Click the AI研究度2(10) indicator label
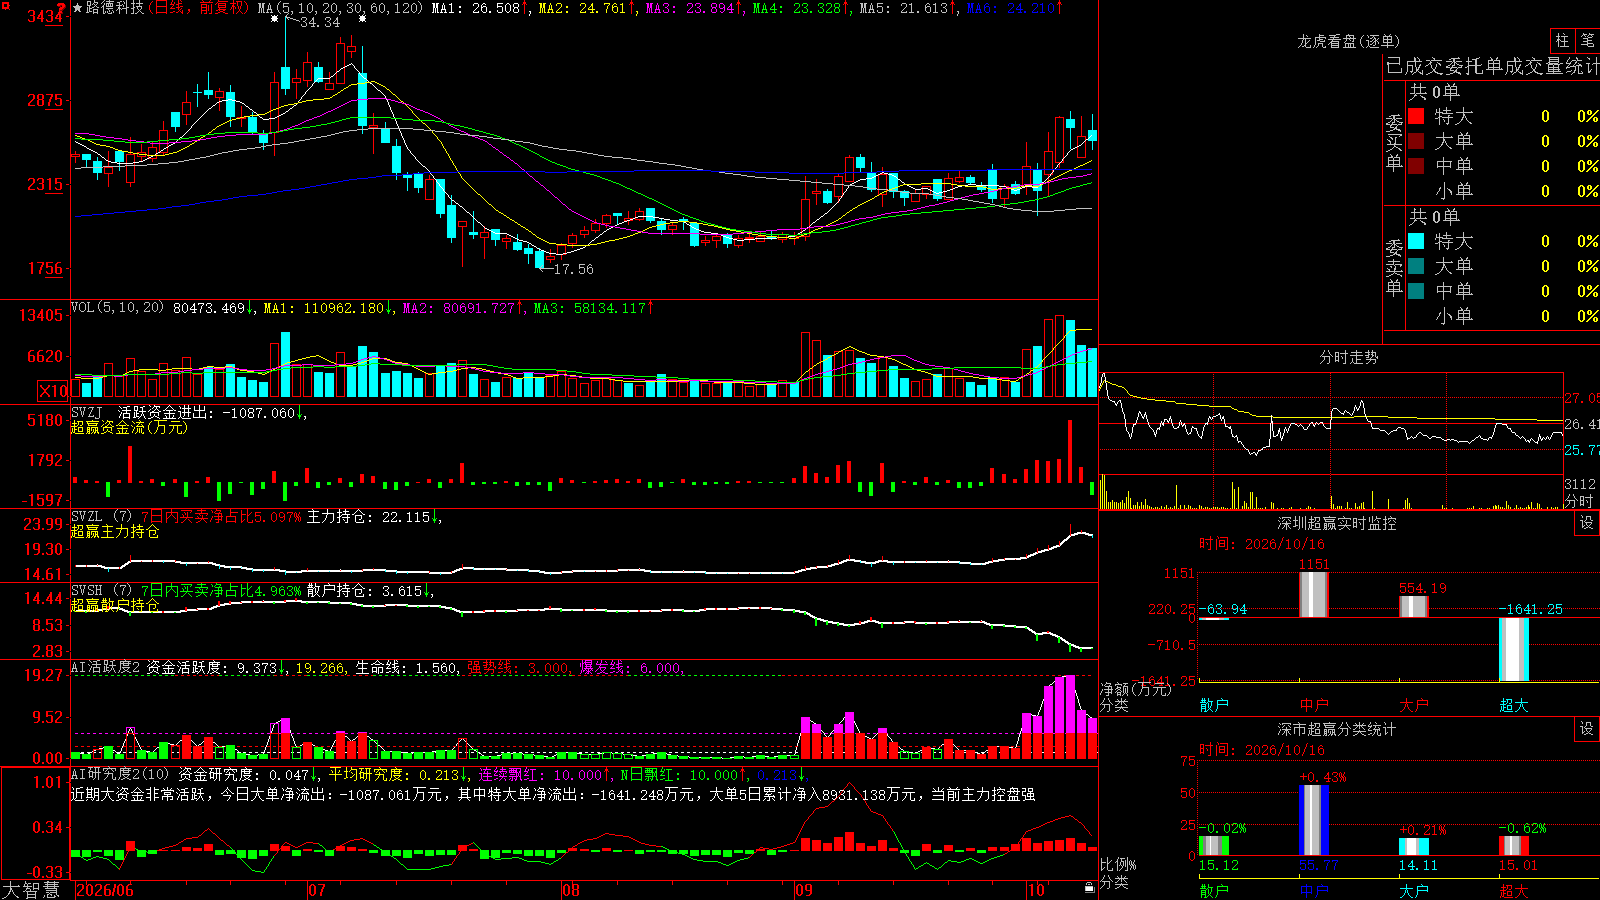 (x=121, y=774)
